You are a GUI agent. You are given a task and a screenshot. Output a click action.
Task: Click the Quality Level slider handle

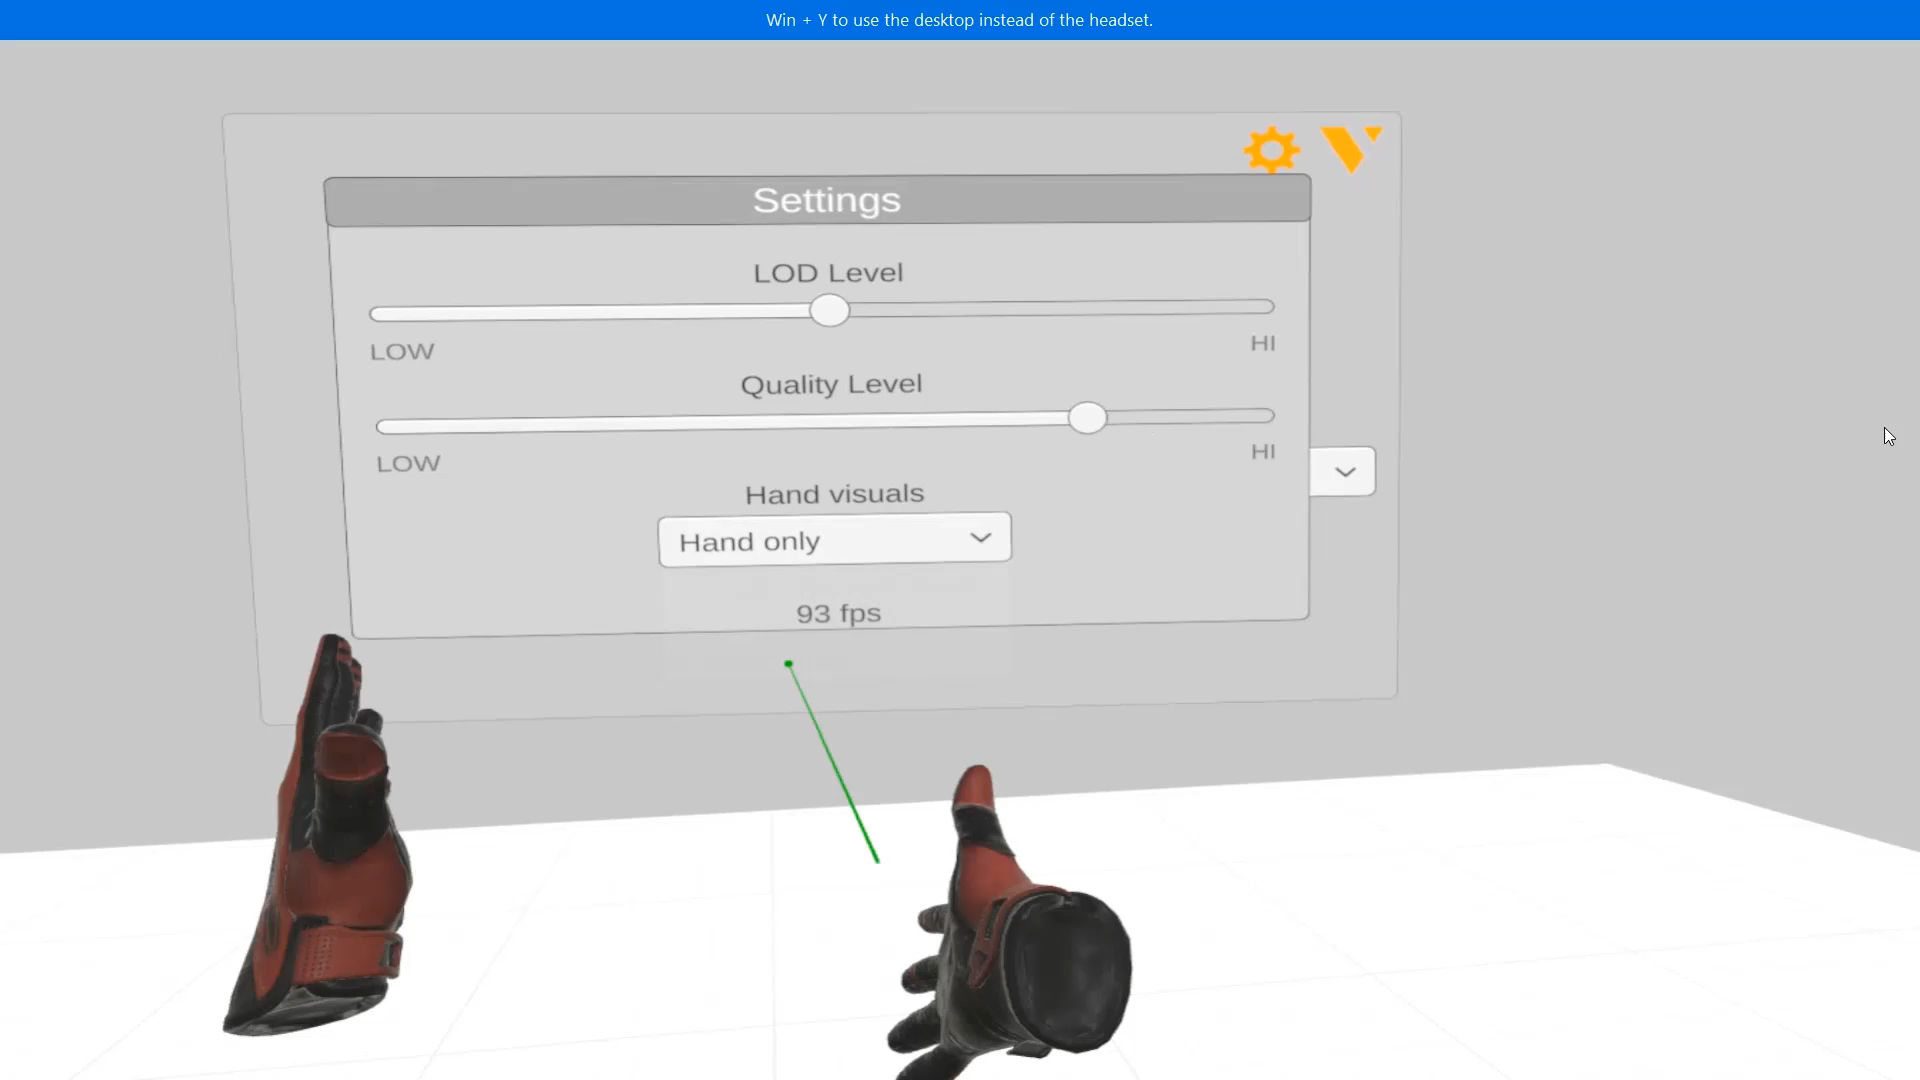pyautogui.click(x=1087, y=418)
